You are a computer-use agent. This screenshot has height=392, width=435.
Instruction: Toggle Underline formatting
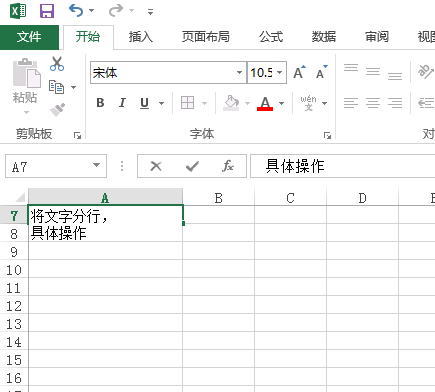(x=144, y=103)
